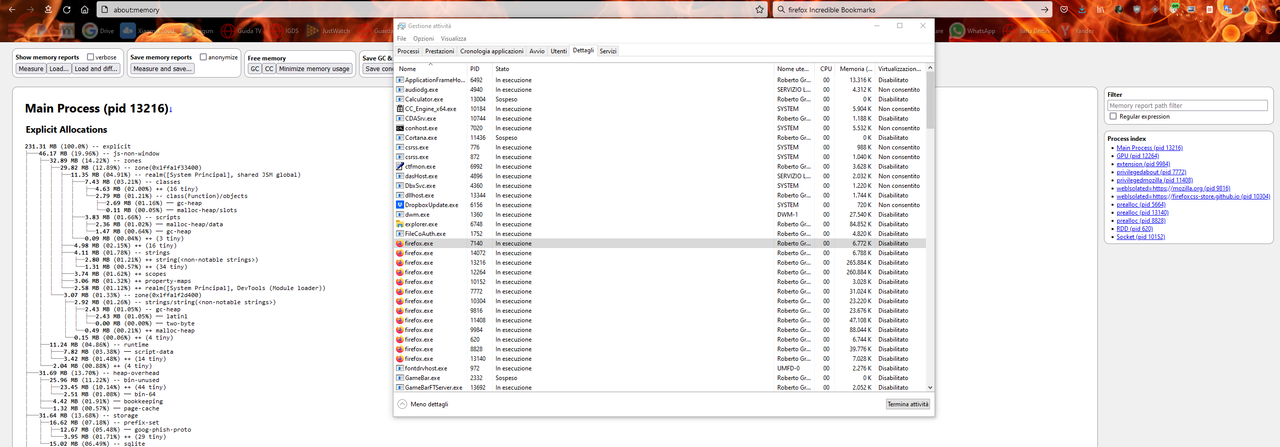Switch to the Cronologia applicazioni tab

(492, 50)
